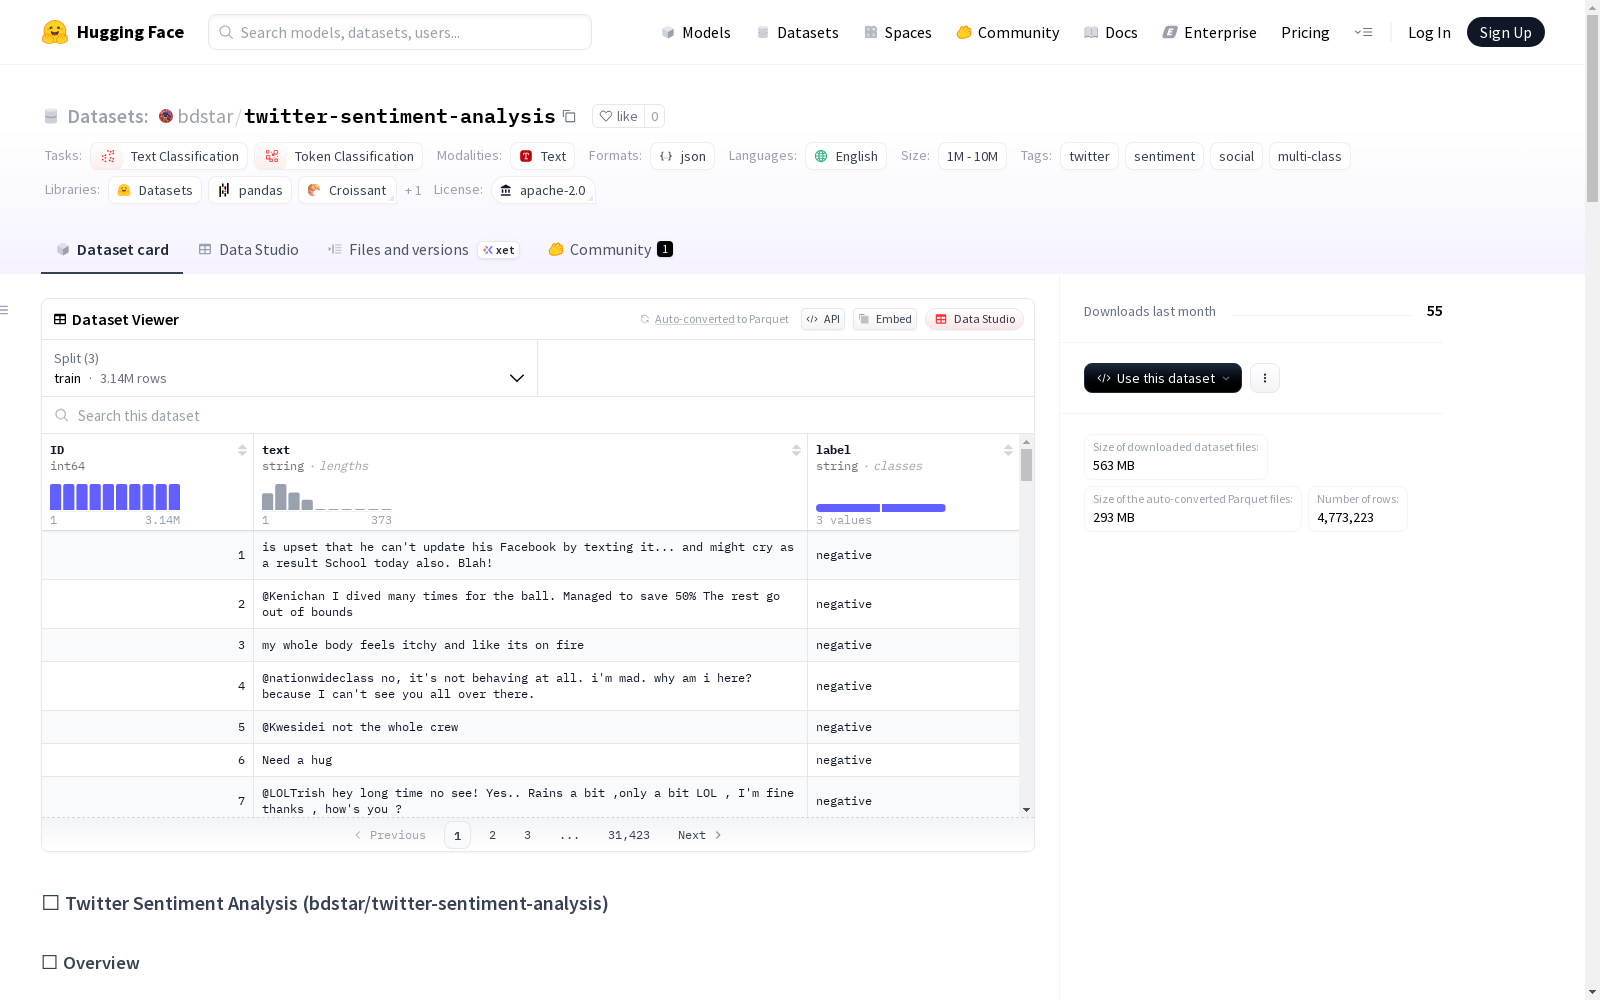Open the Pricing page
The image size is (1600, 1000).
click(x=1305, y=32)
